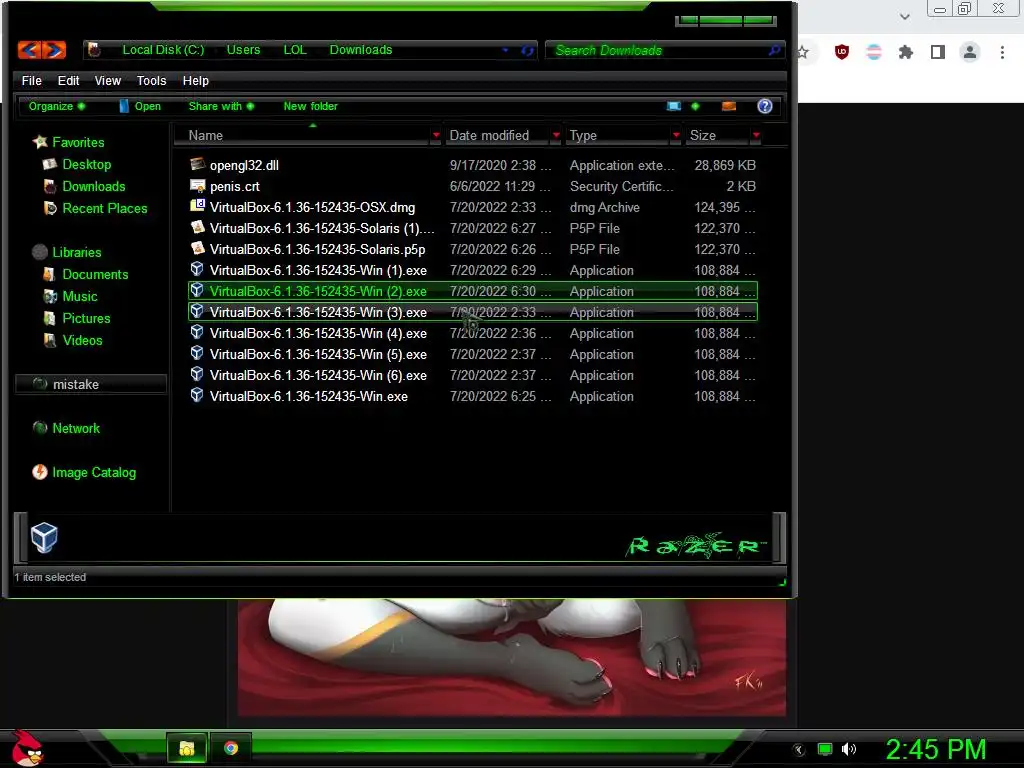The height and width of the screenshot is (768, 1024).
Task: Click the Explorer taskbar button
Action: click(187, 748)
